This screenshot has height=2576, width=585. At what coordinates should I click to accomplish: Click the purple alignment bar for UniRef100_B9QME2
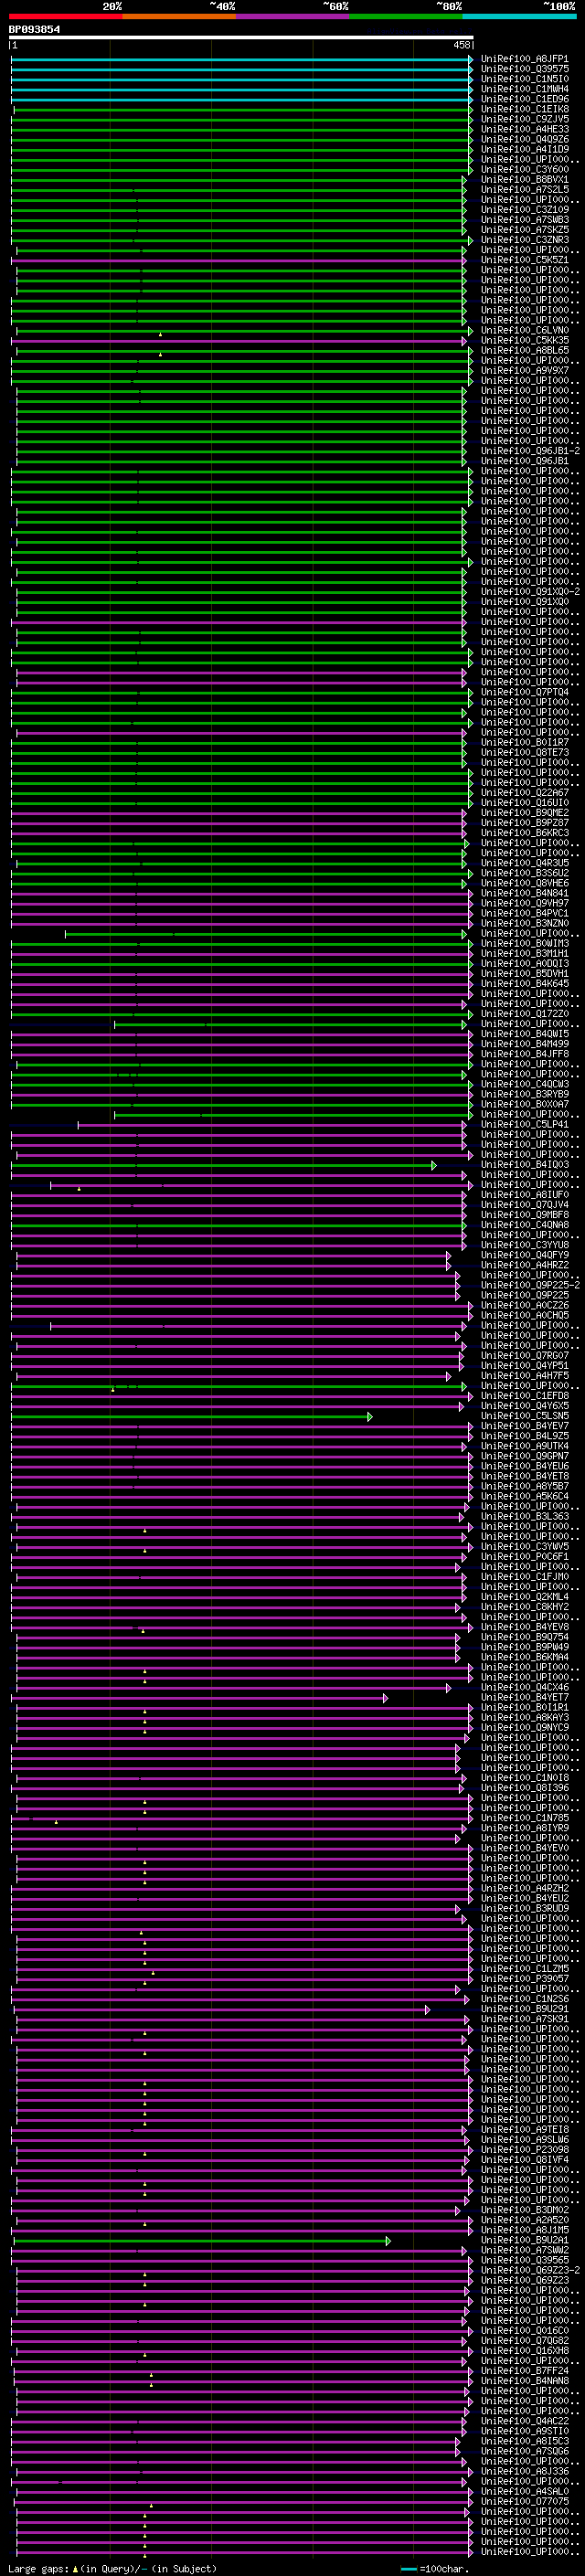(x=238, y=812)
